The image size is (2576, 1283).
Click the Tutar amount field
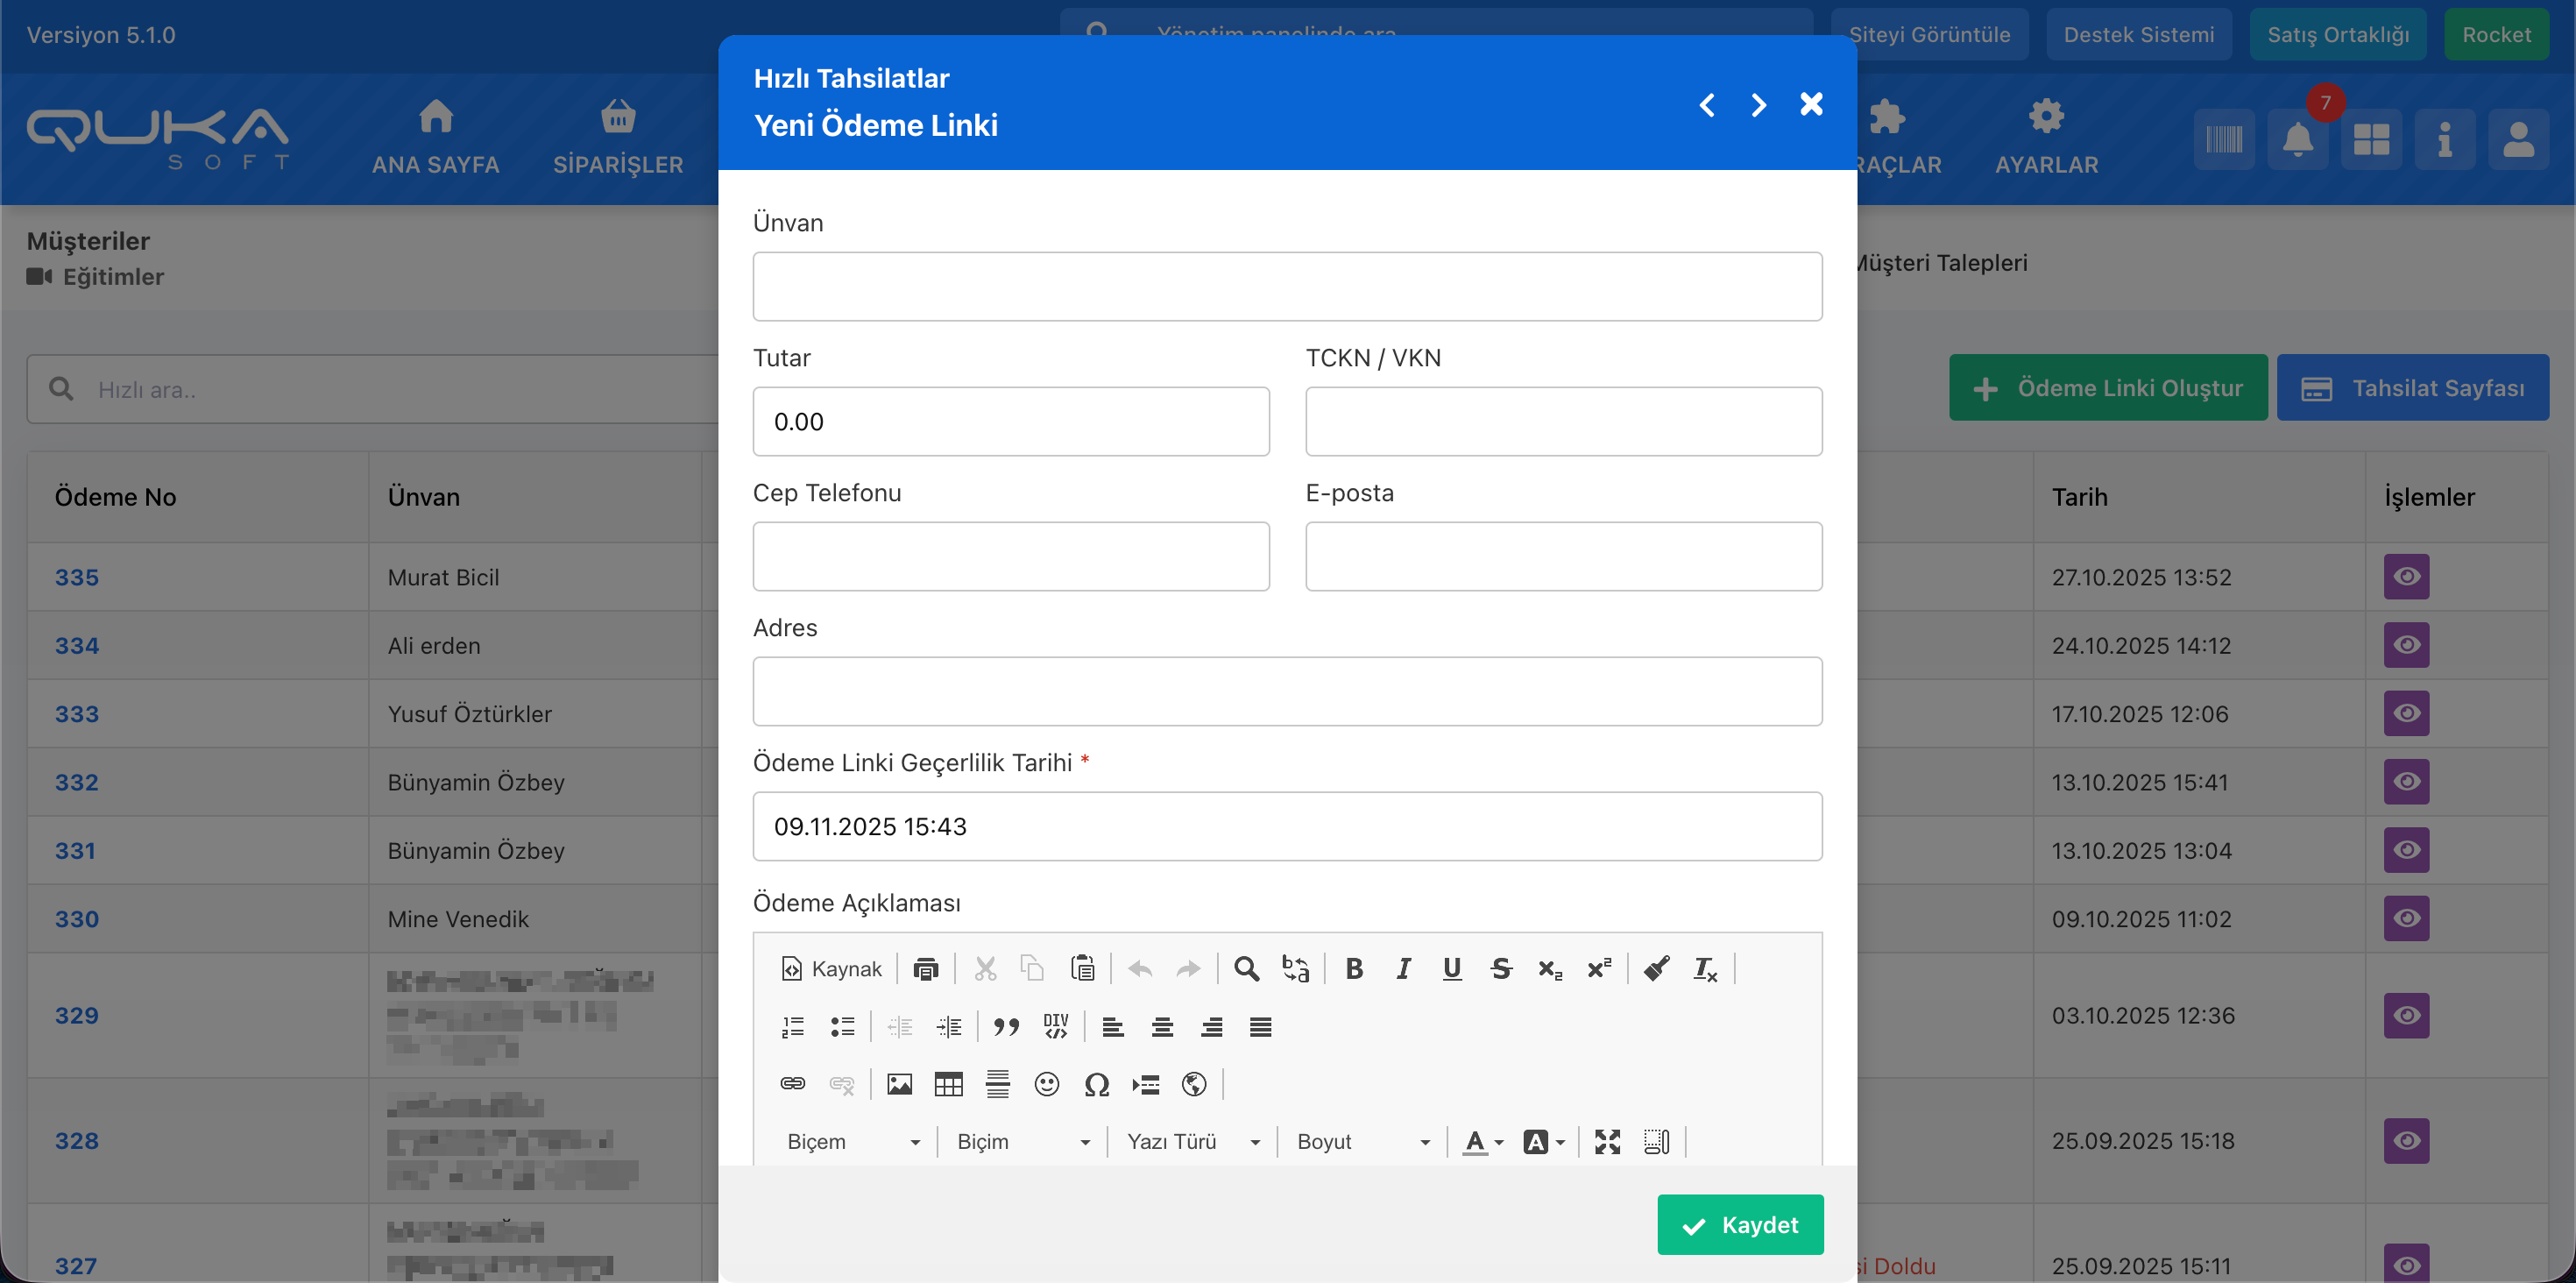click(x=1010, y=421)
